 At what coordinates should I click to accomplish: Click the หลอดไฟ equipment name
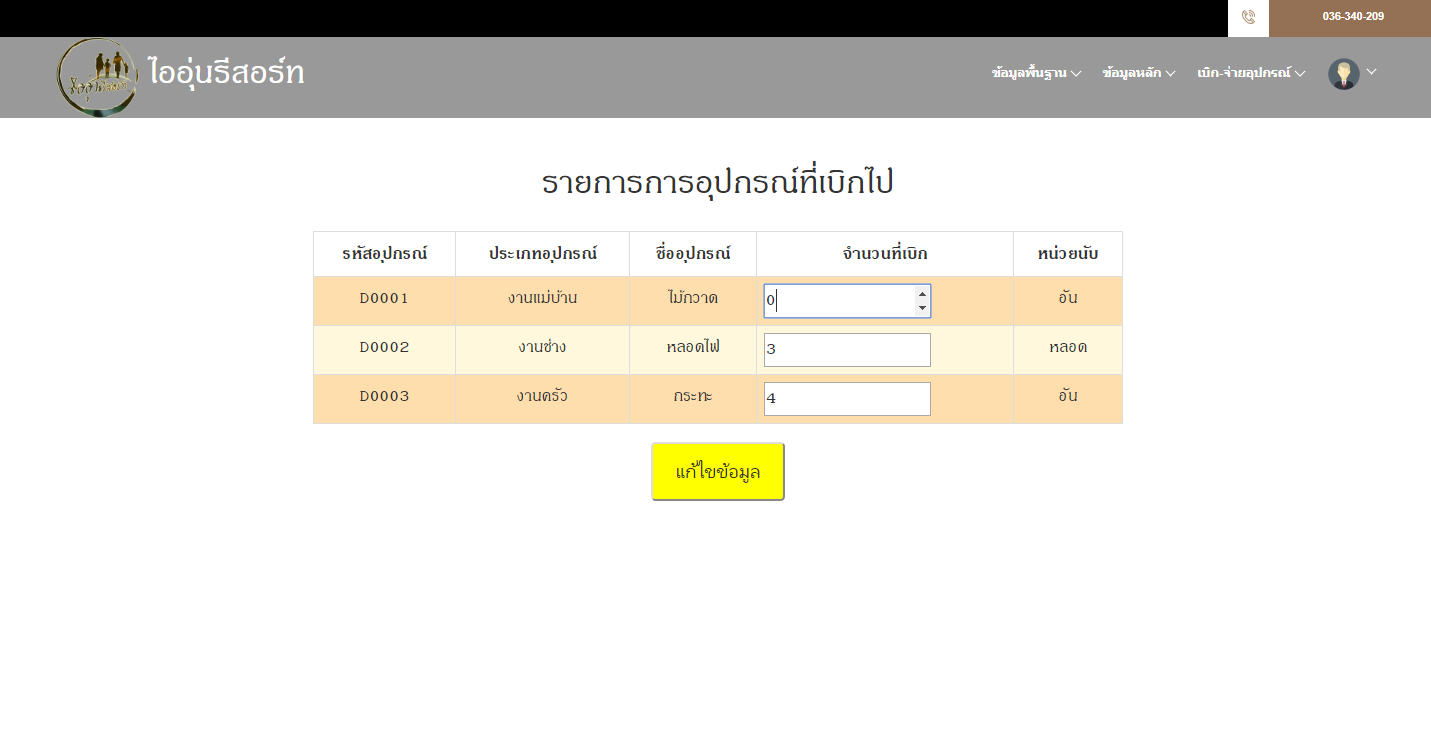(693, 347)
